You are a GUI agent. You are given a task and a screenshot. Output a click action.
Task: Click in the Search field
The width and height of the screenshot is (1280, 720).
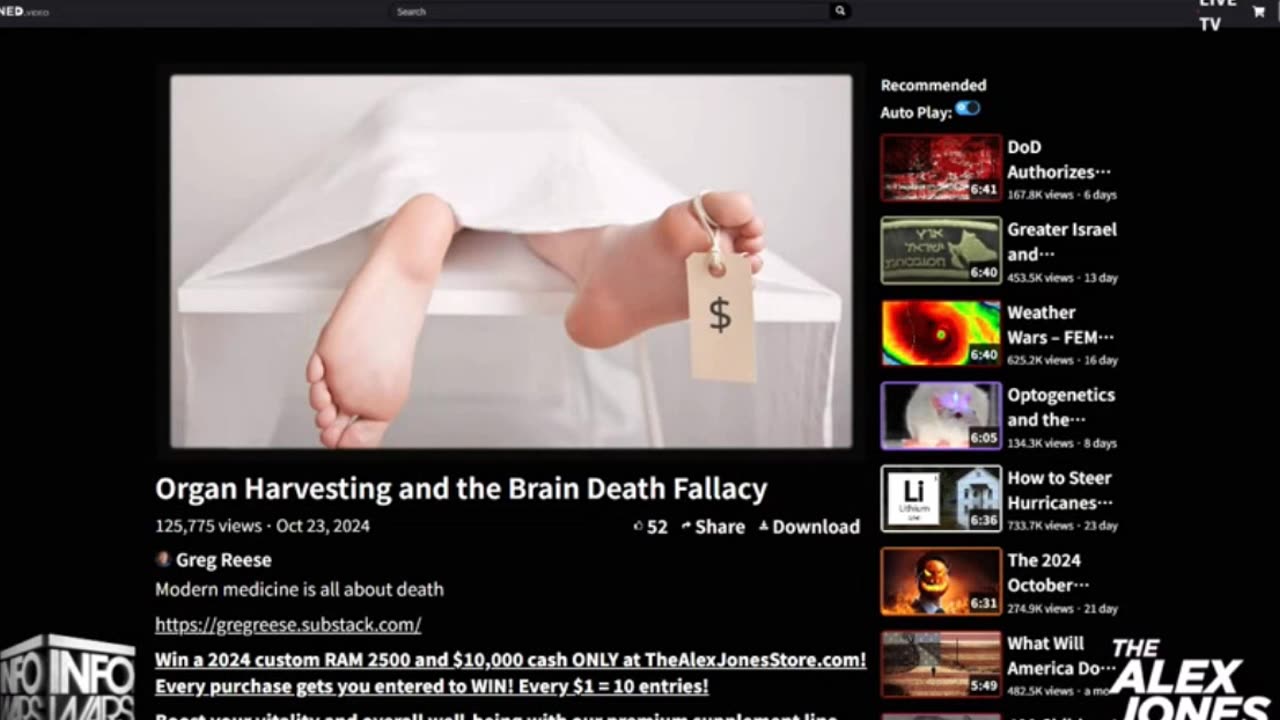610,11
